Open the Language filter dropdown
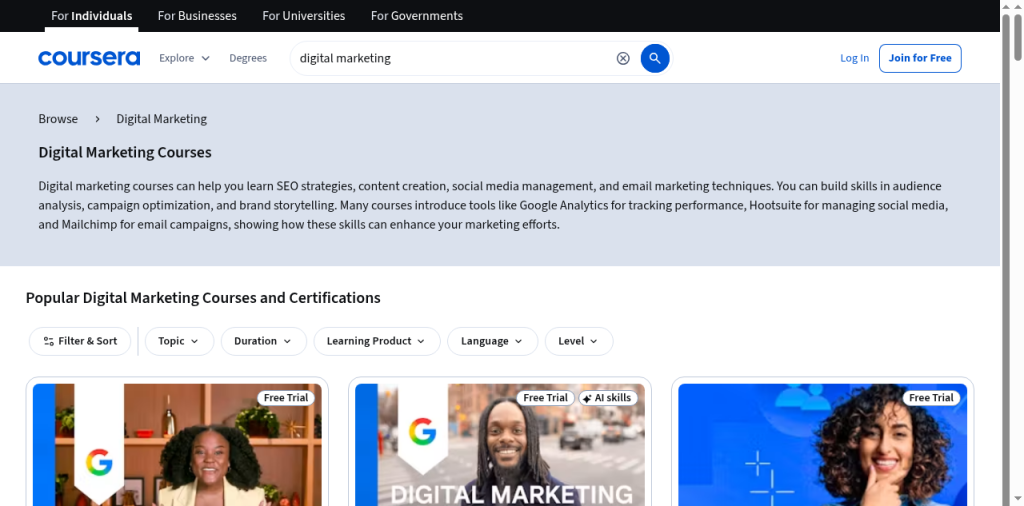The image size is (1024, 506). coord(492,341)
